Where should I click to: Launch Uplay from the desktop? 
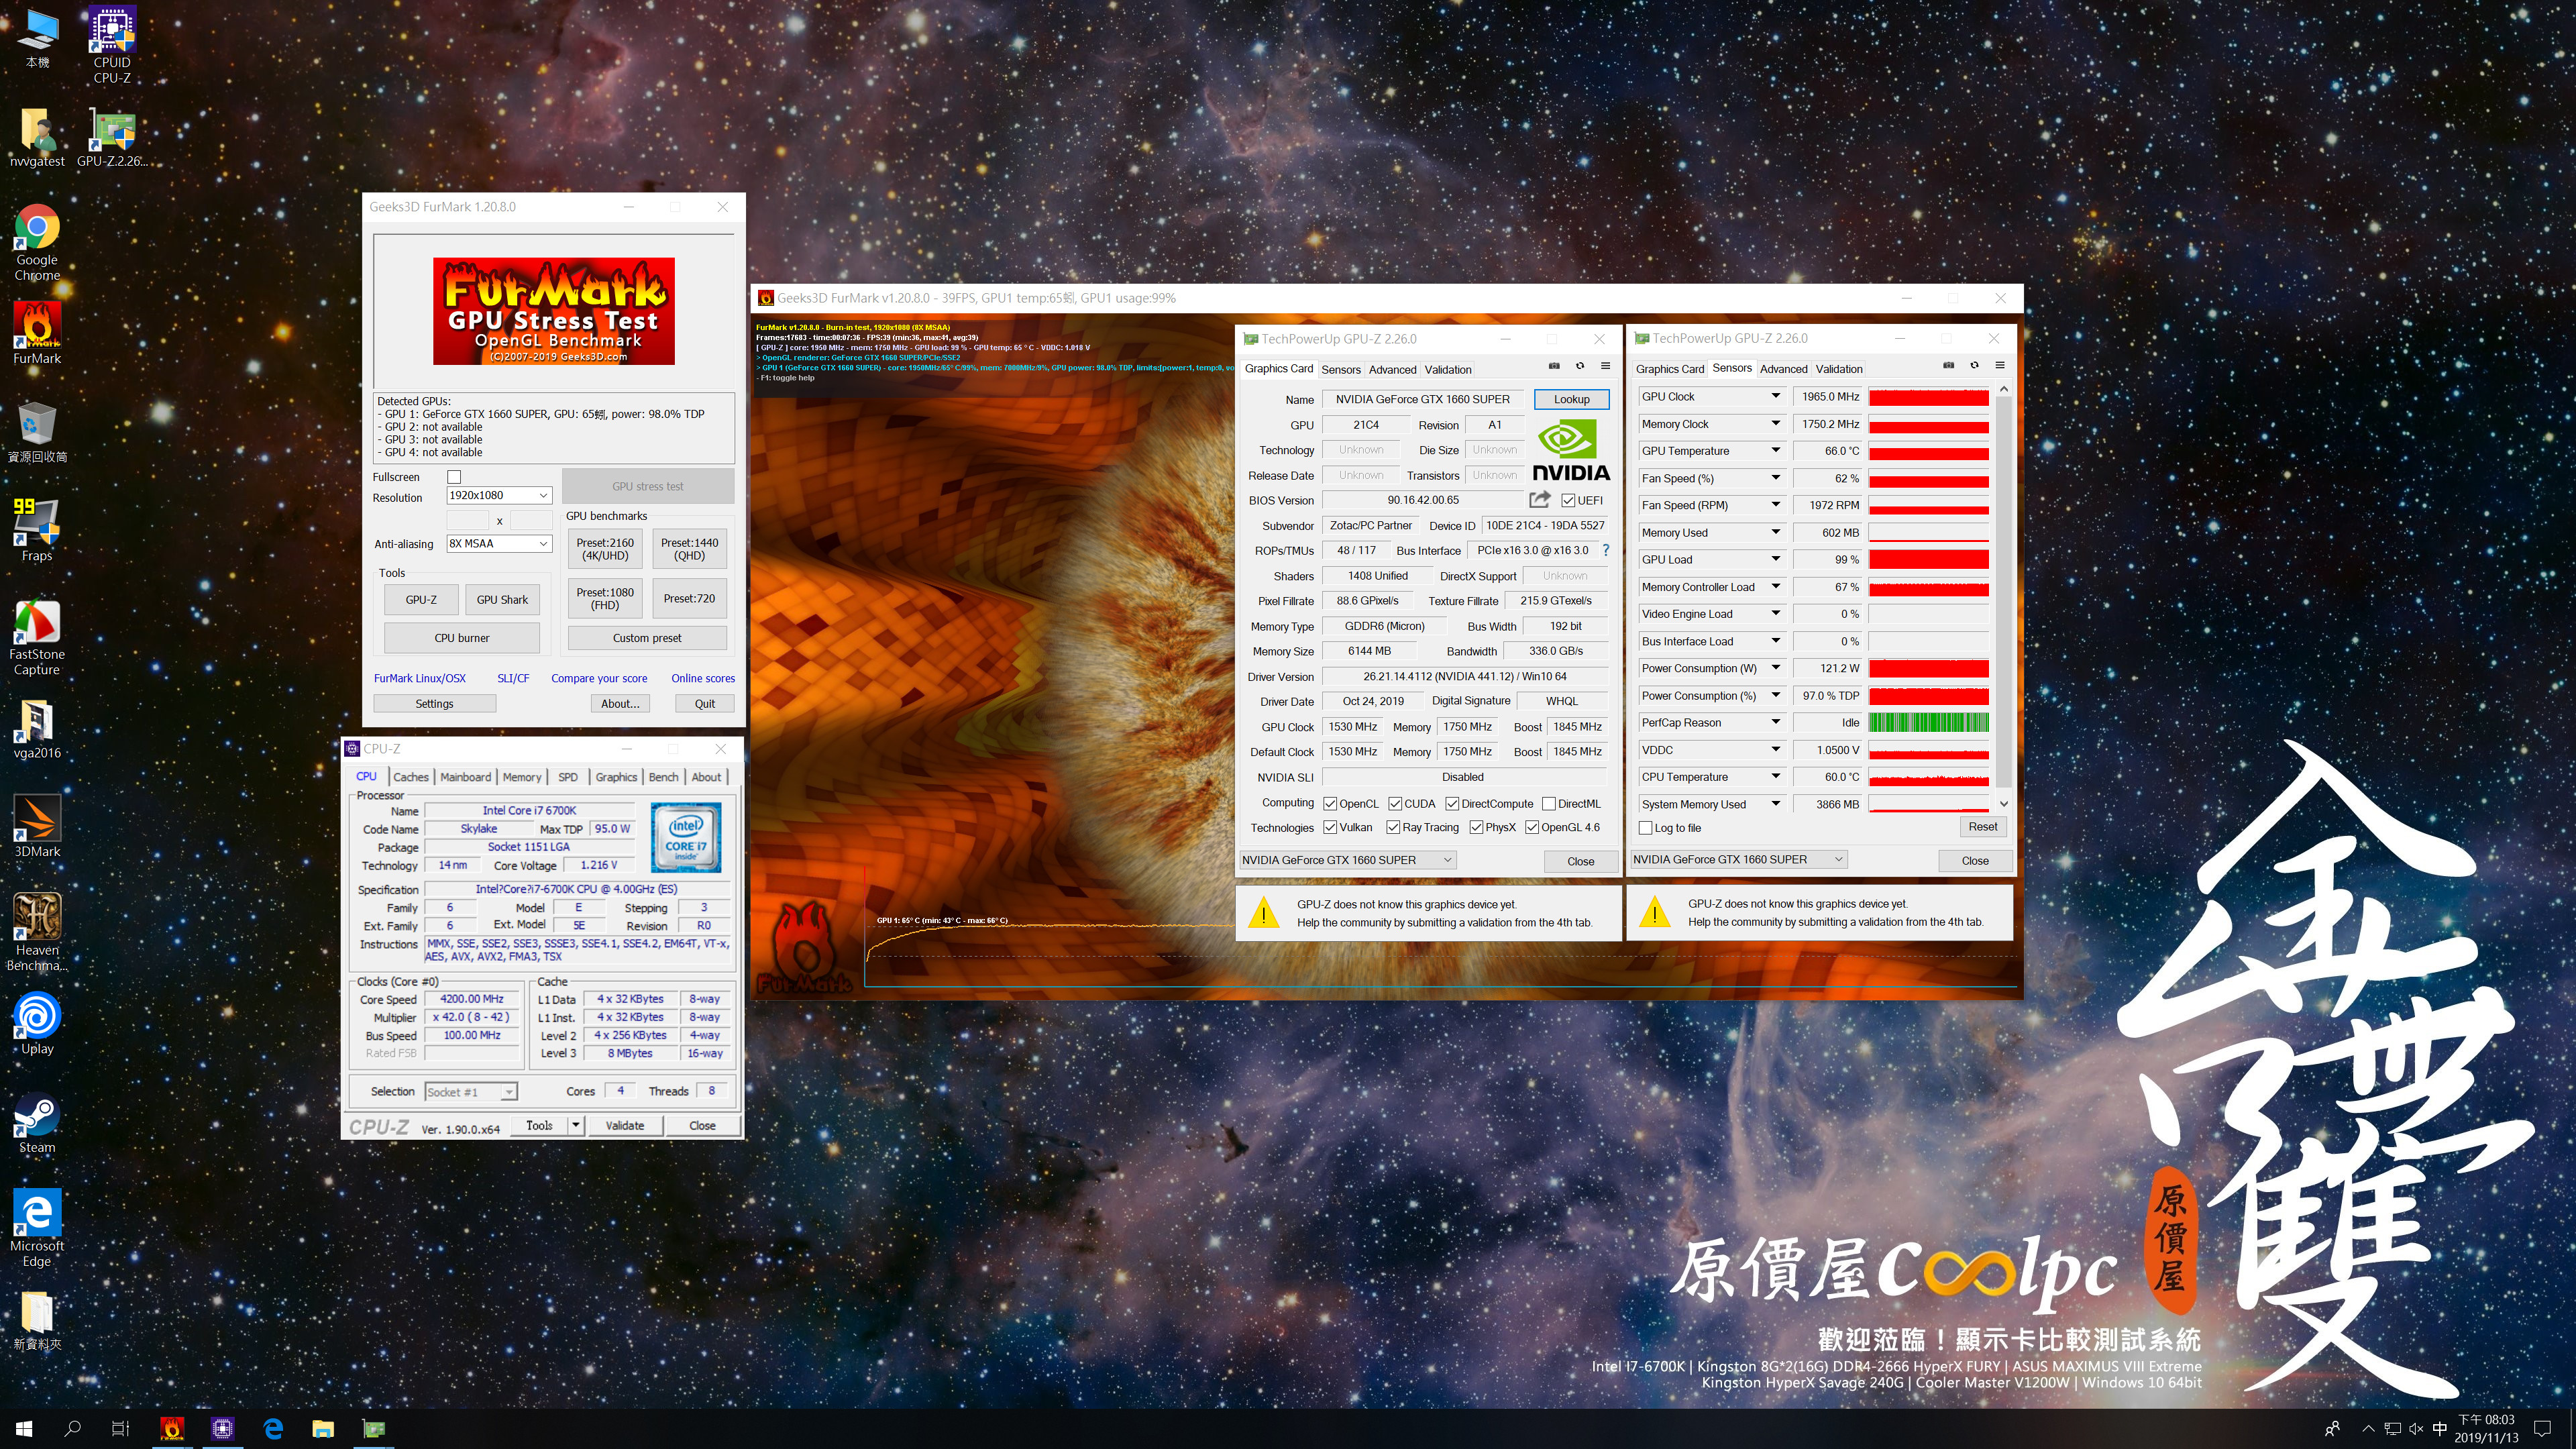37,1023
